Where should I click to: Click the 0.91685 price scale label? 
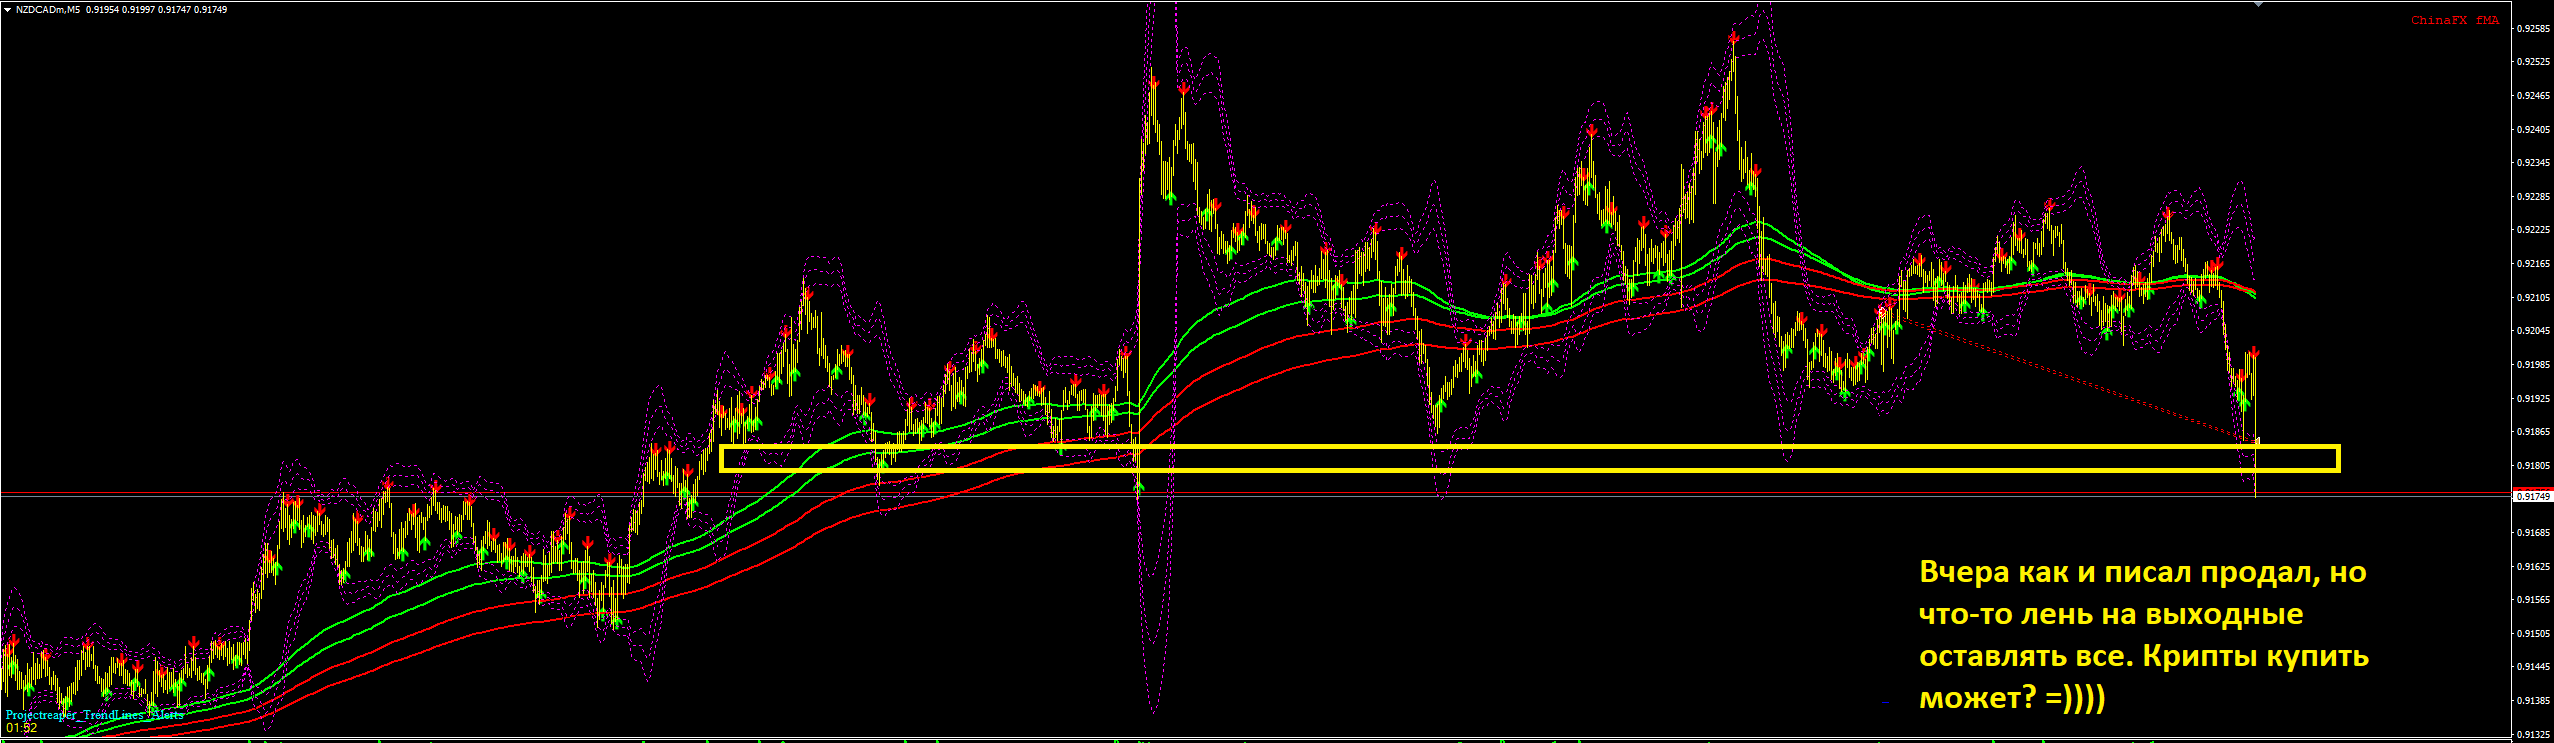coord(2533,532)
